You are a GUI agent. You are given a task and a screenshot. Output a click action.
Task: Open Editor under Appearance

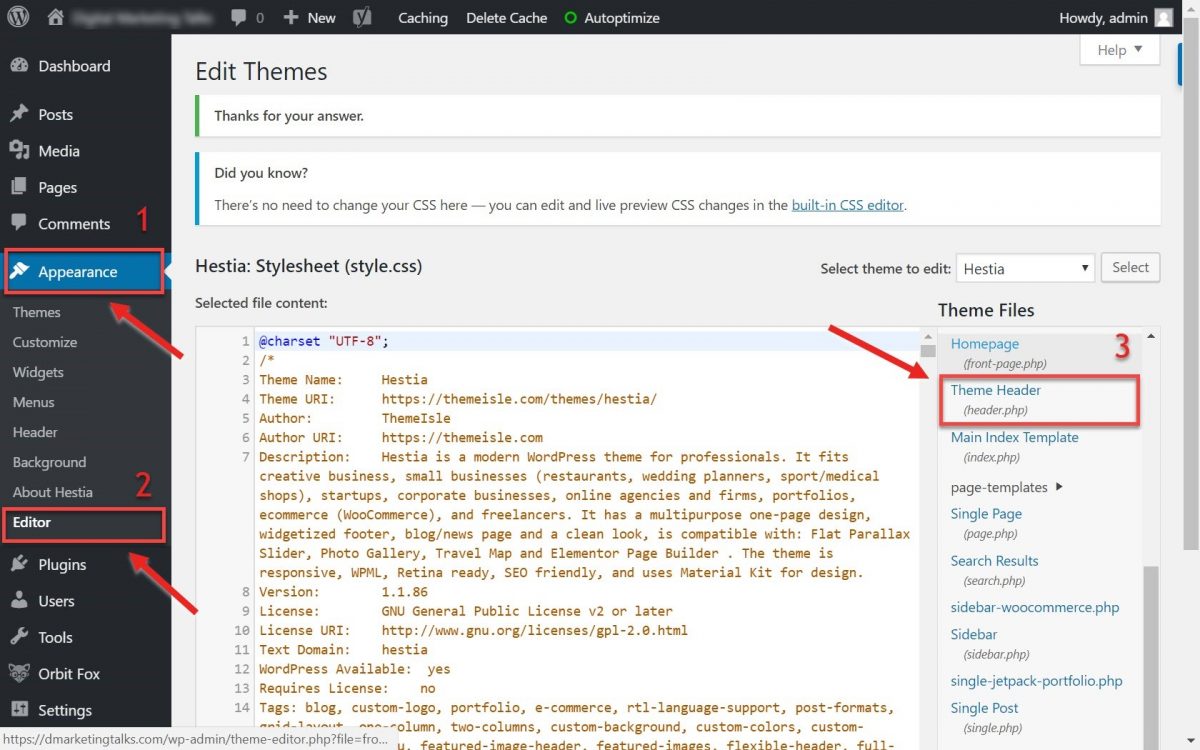coord(32,522)
